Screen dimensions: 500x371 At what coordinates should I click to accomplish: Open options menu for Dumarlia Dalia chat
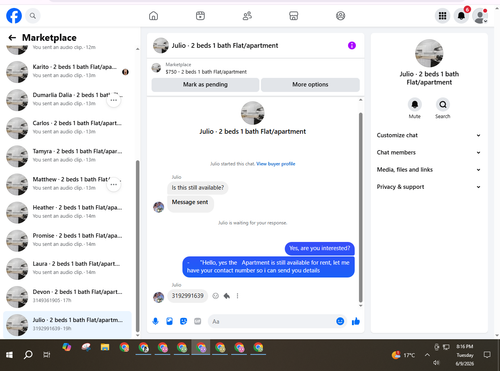click(x=113, y=100)
